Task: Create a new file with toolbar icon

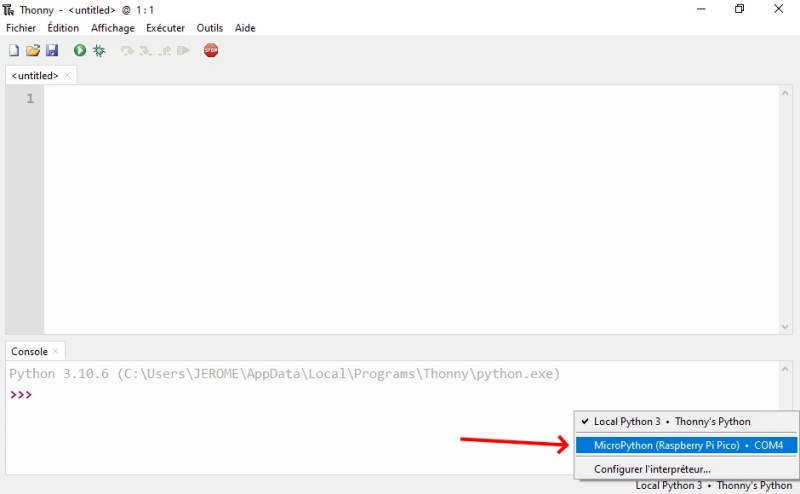Action: [x=14, y=51]
